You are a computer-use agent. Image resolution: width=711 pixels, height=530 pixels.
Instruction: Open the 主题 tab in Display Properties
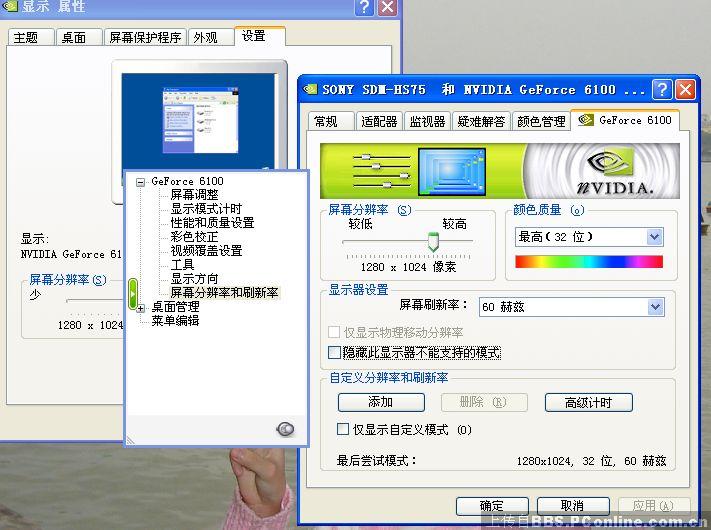(31, 37)
